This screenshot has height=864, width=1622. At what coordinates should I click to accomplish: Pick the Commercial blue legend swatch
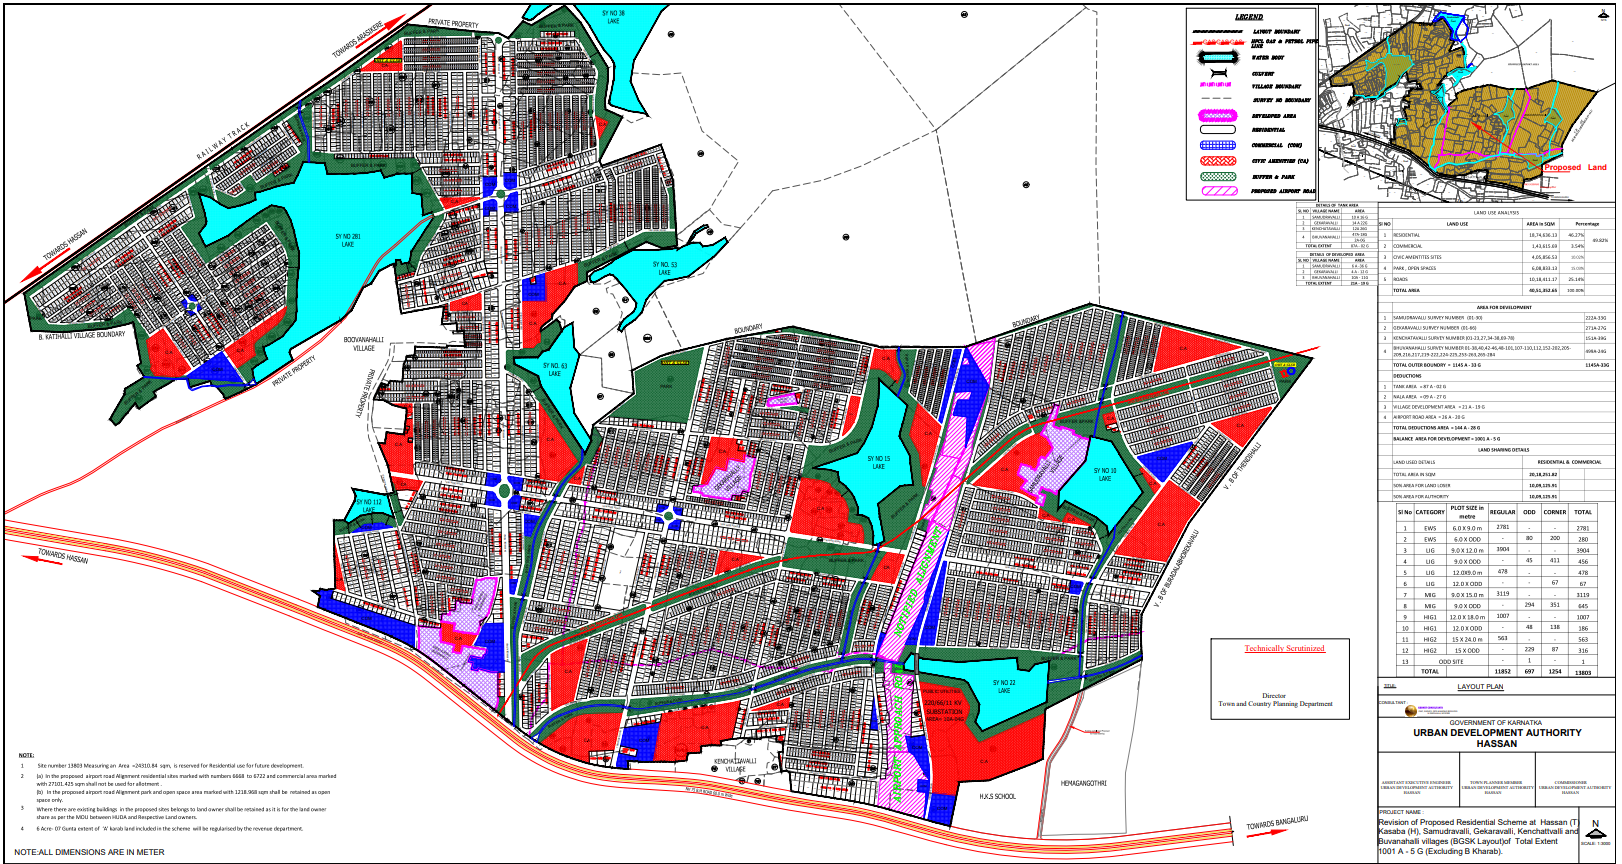point(1218,145)
